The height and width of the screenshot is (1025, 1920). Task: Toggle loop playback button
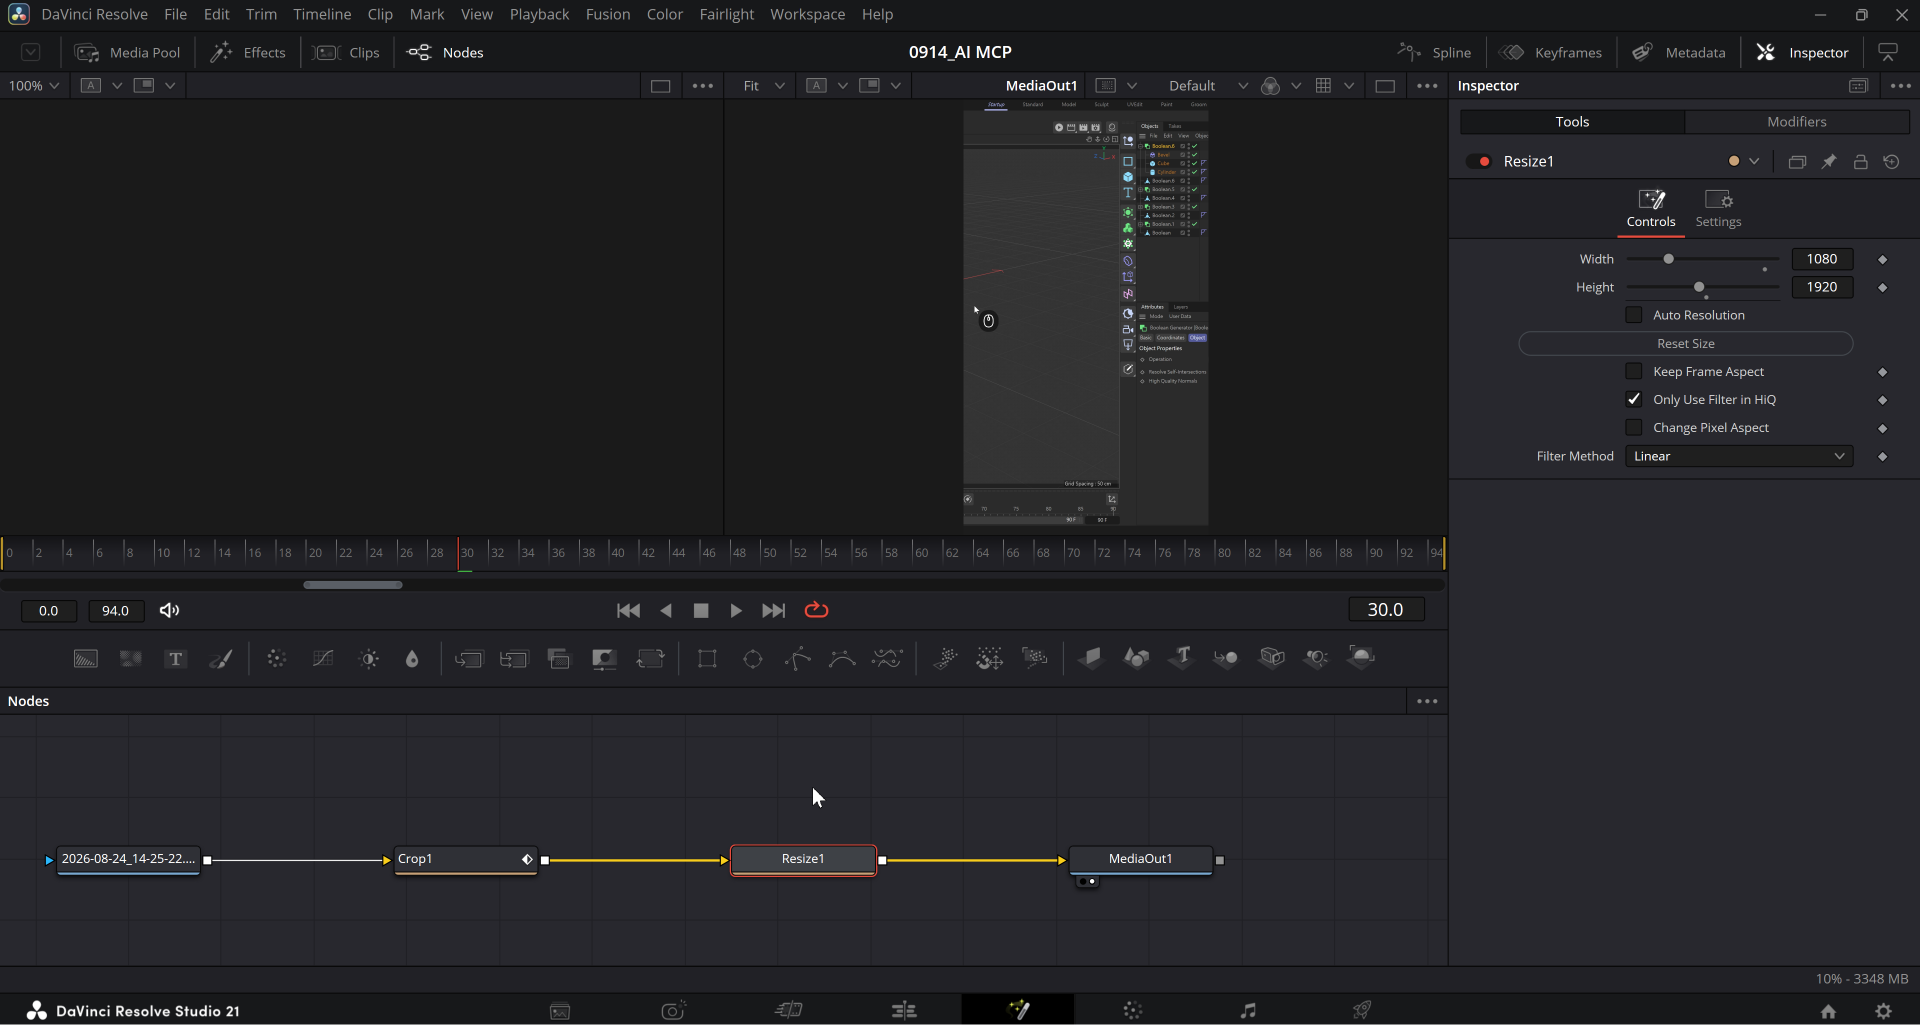coord(816,610)
